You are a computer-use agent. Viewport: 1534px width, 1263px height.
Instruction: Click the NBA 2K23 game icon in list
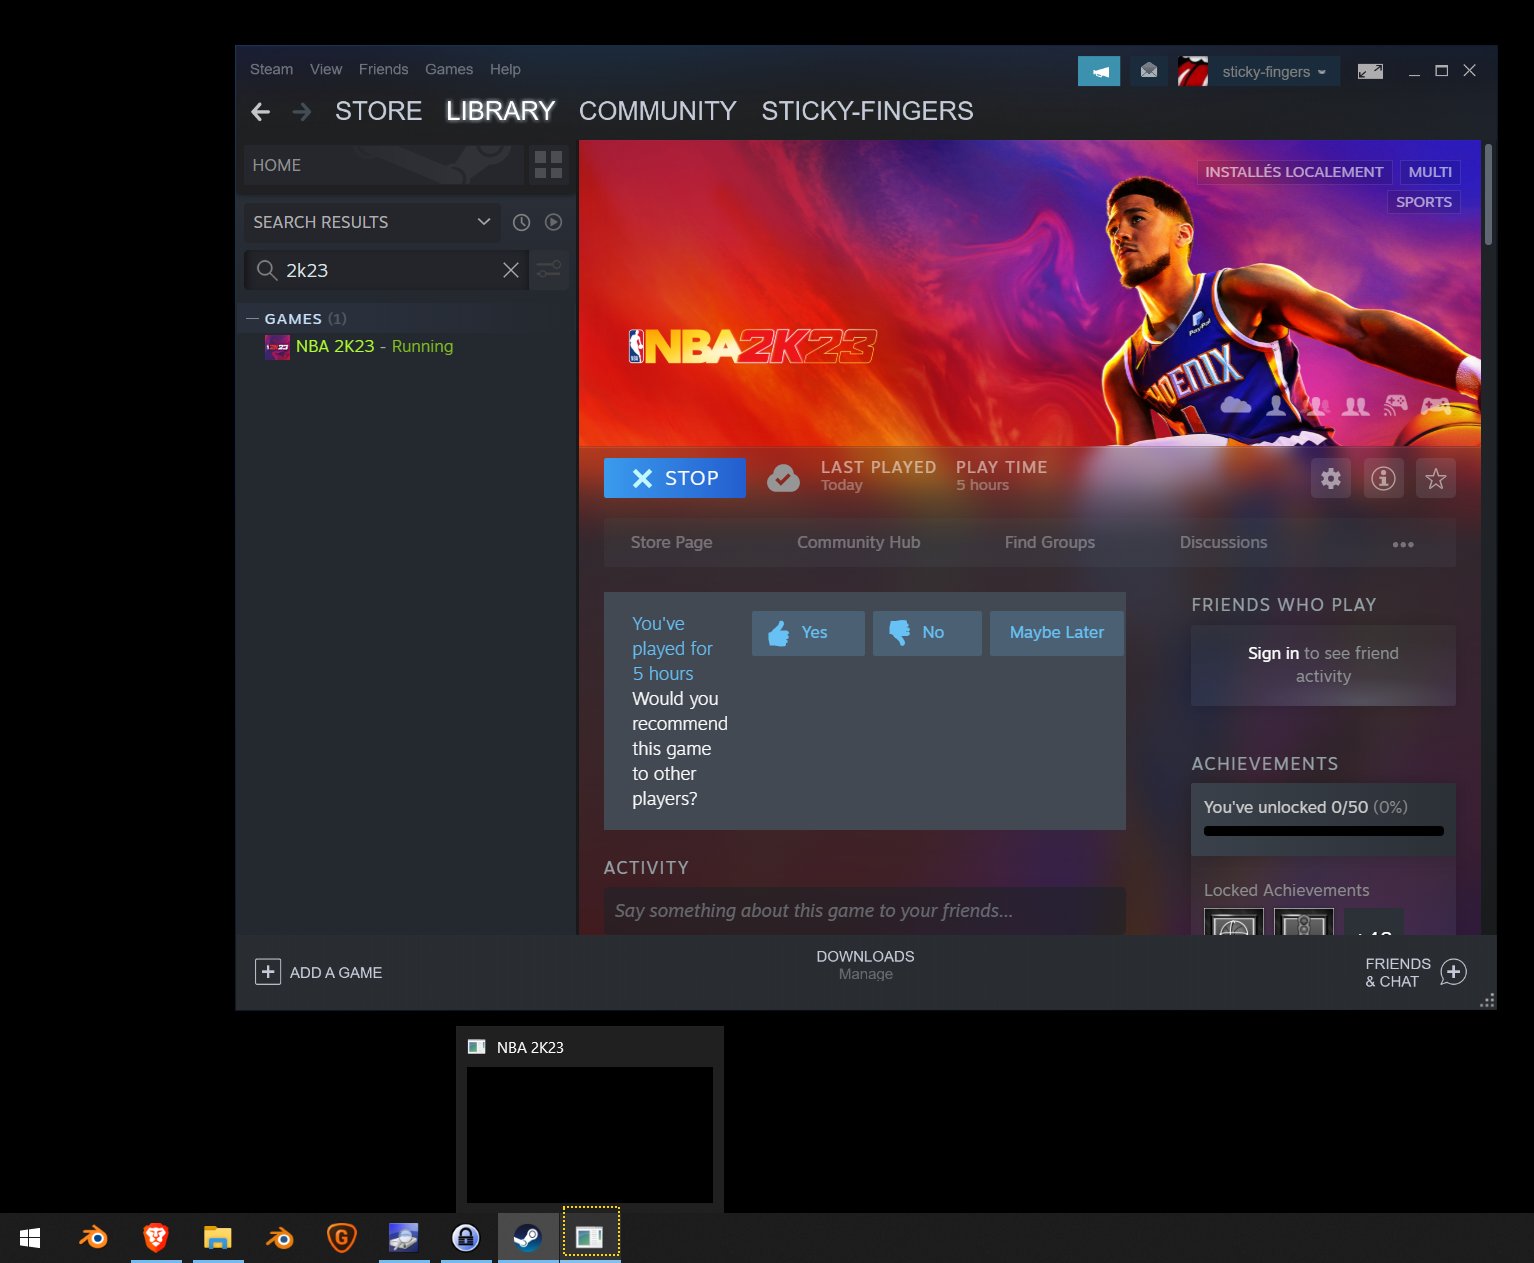(x=277, y=347)
